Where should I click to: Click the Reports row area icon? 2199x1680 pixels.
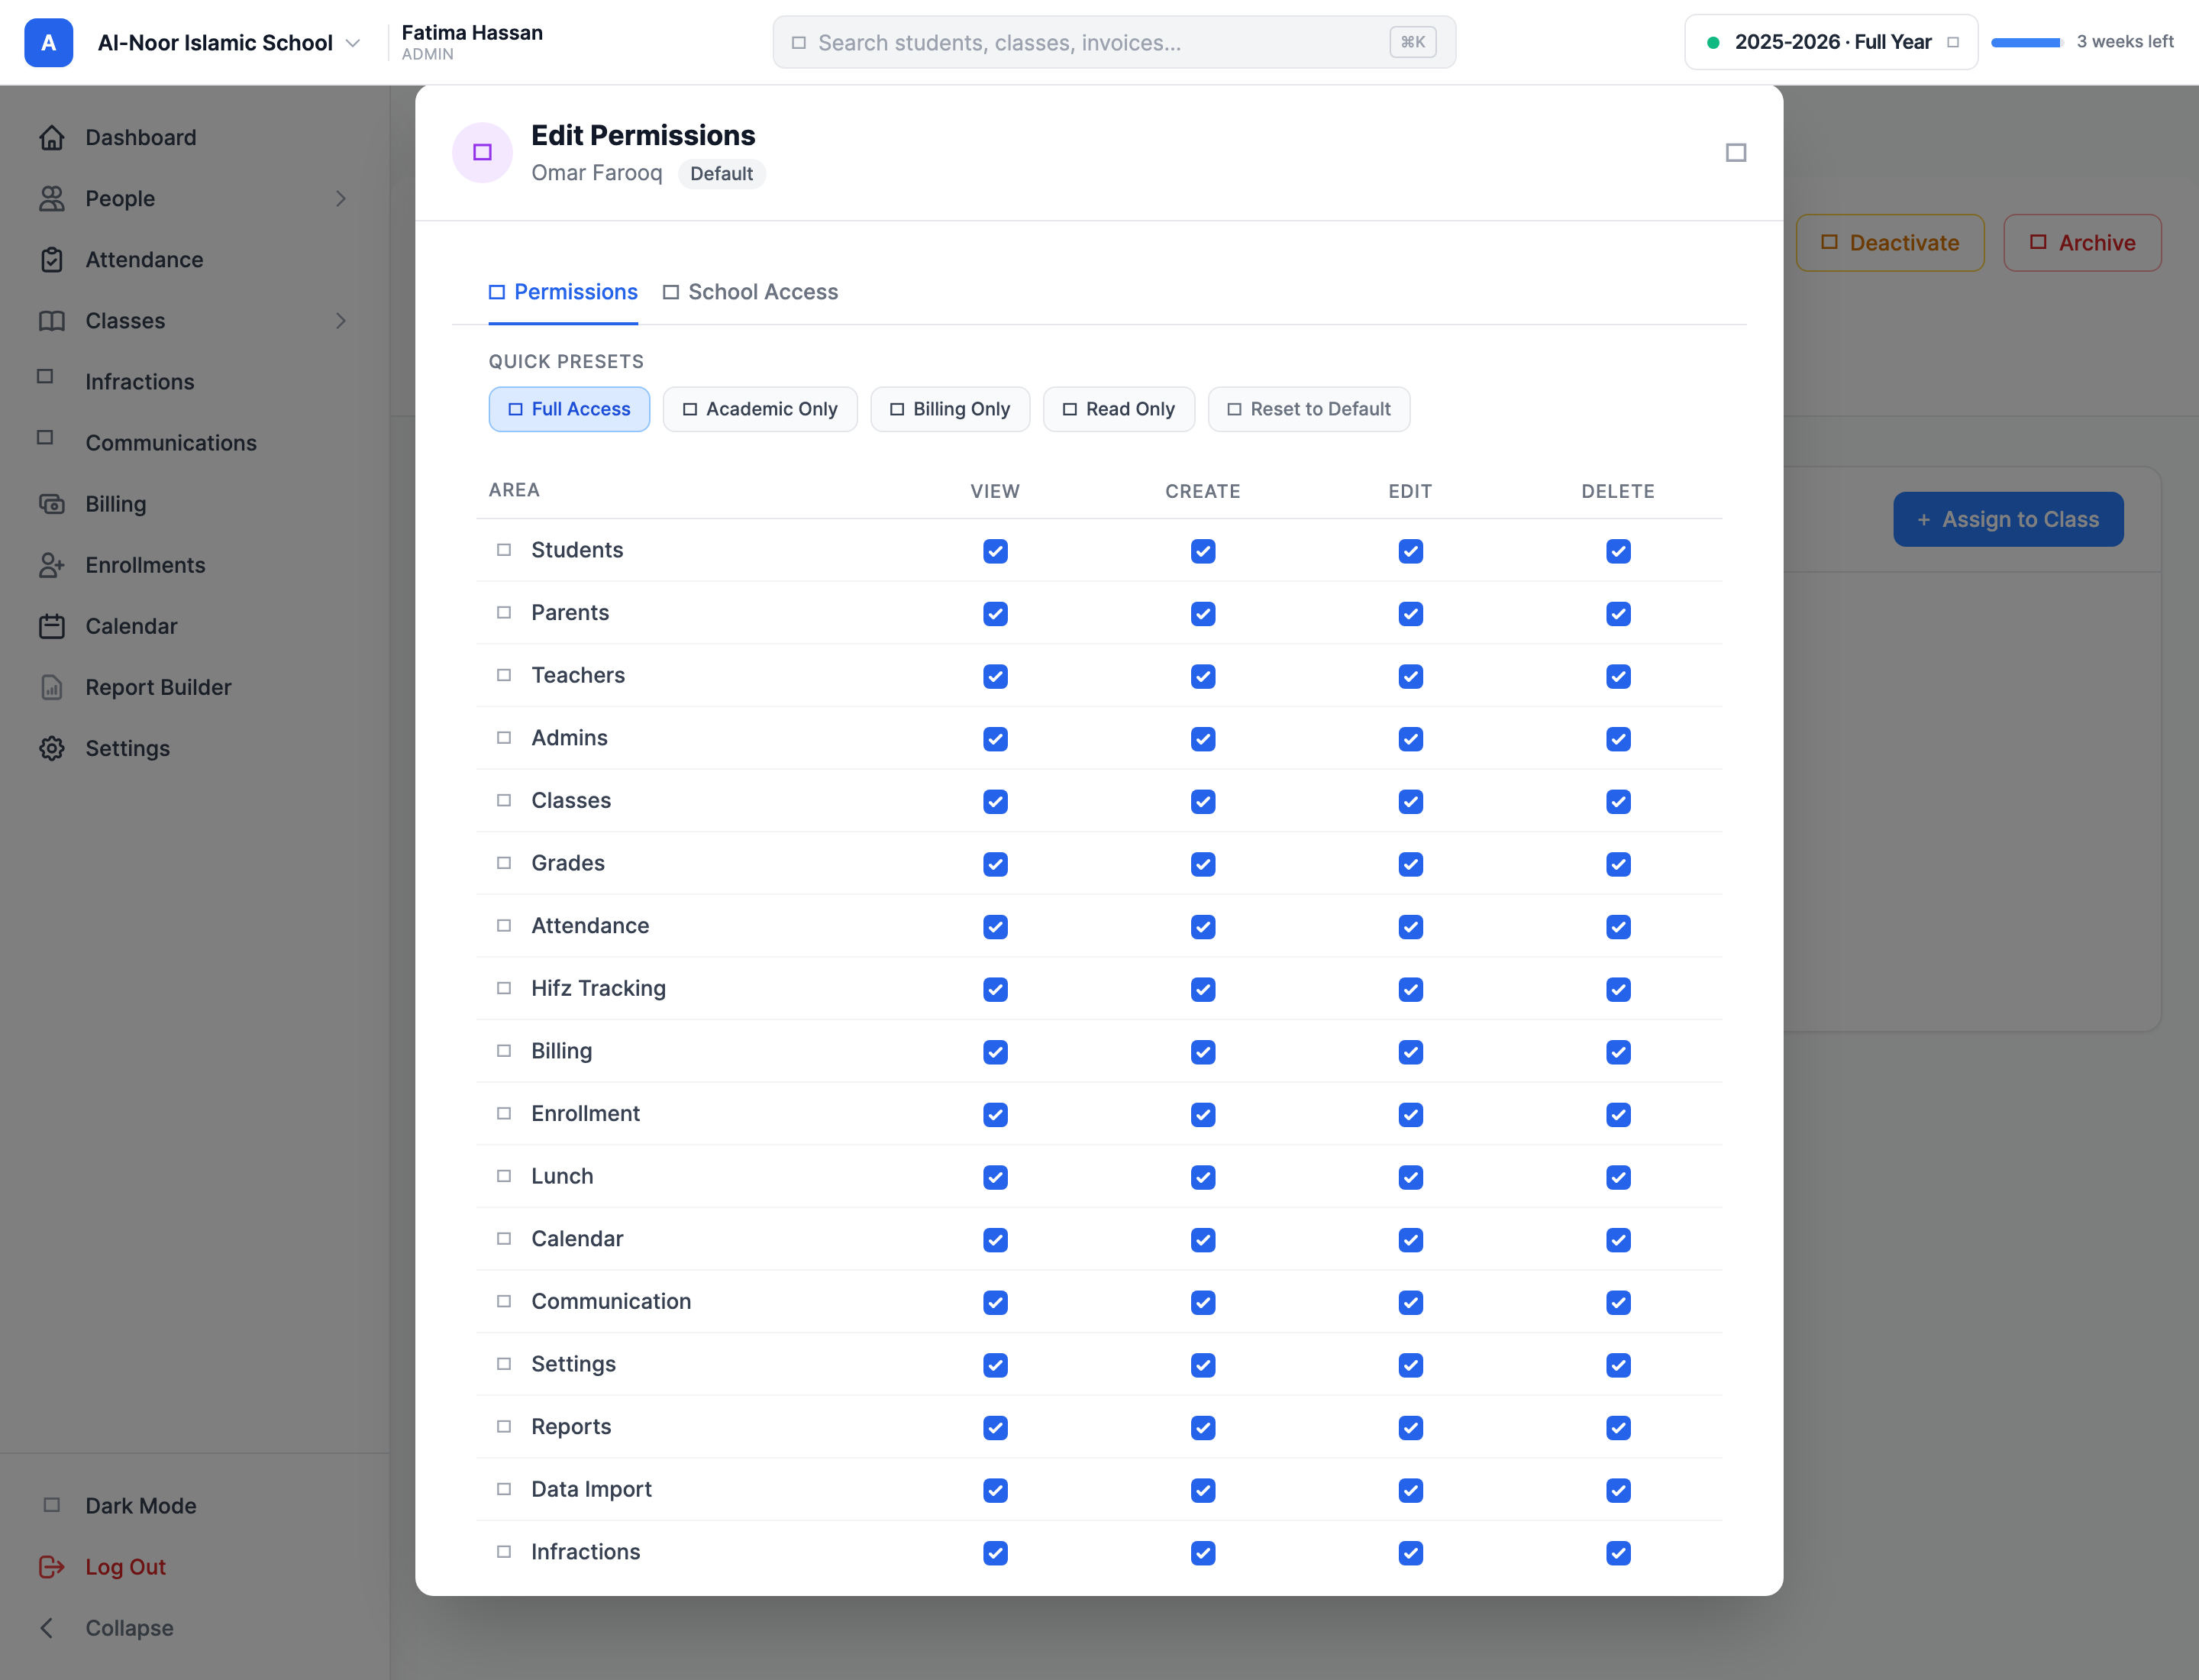click(x=504, y=1427)
